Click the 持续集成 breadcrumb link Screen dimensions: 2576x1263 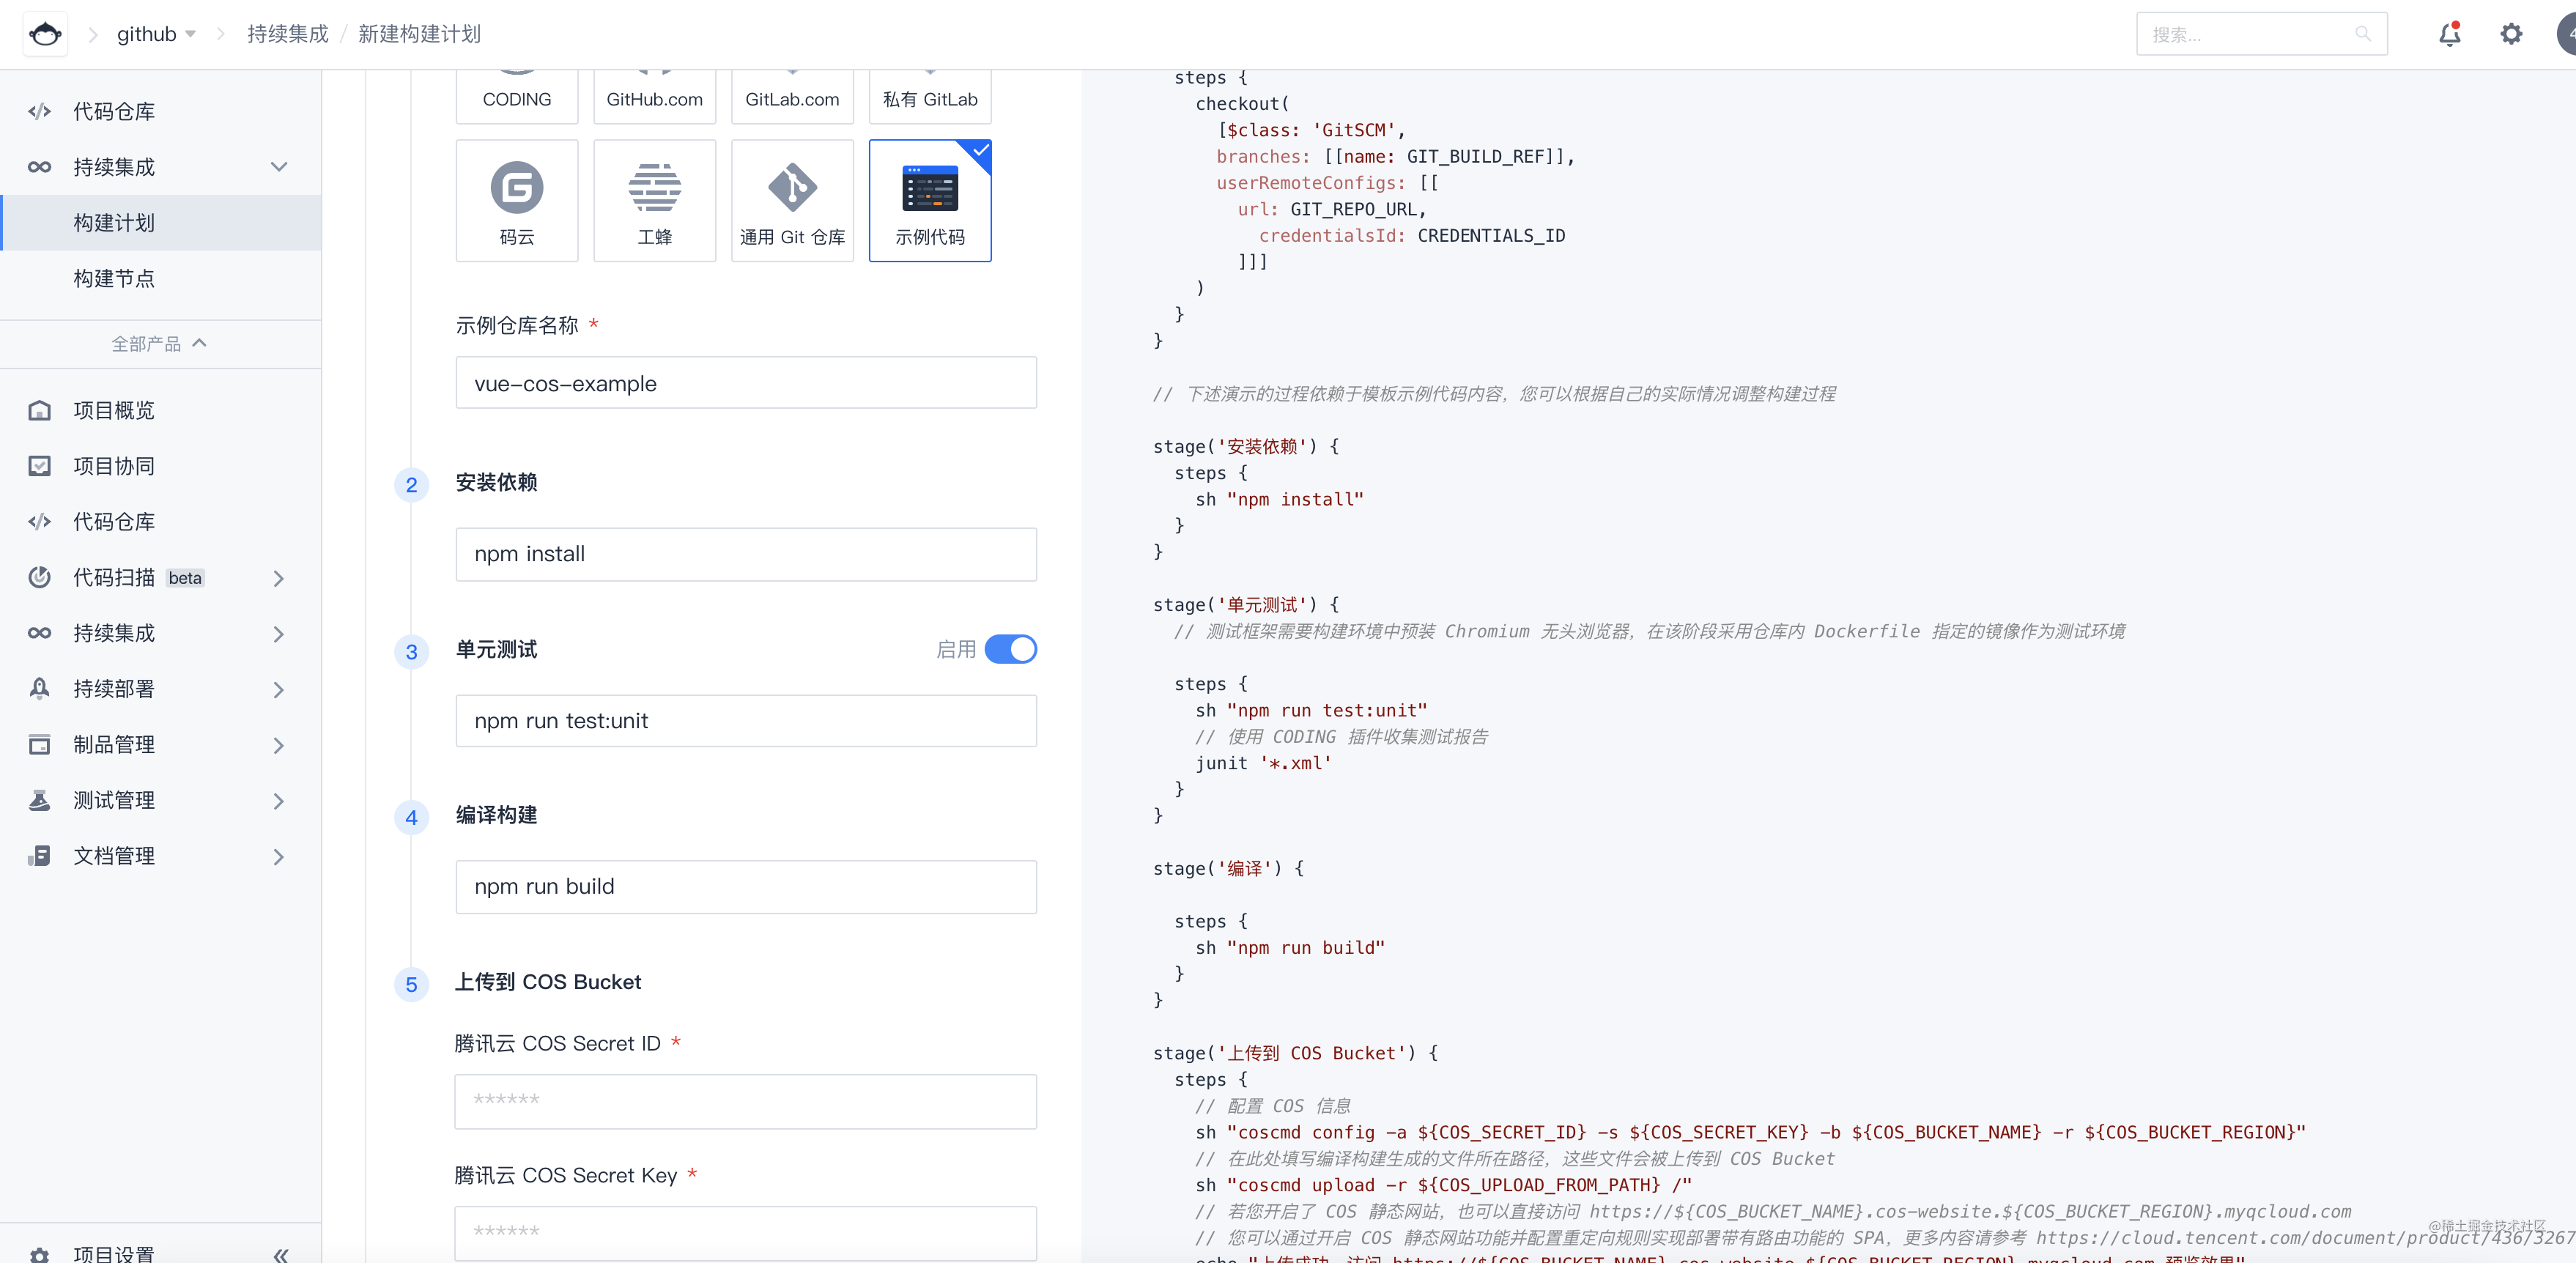pos(288,34)
